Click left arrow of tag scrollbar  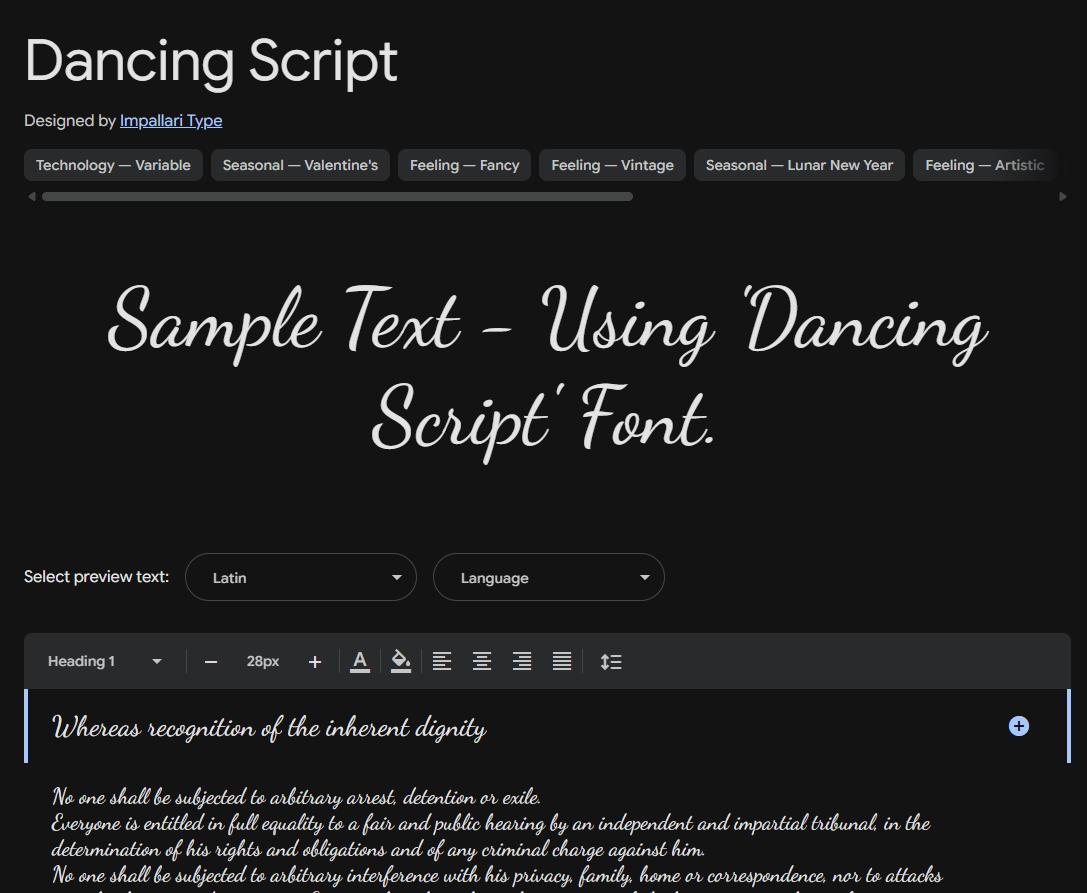tap(32, 196)
